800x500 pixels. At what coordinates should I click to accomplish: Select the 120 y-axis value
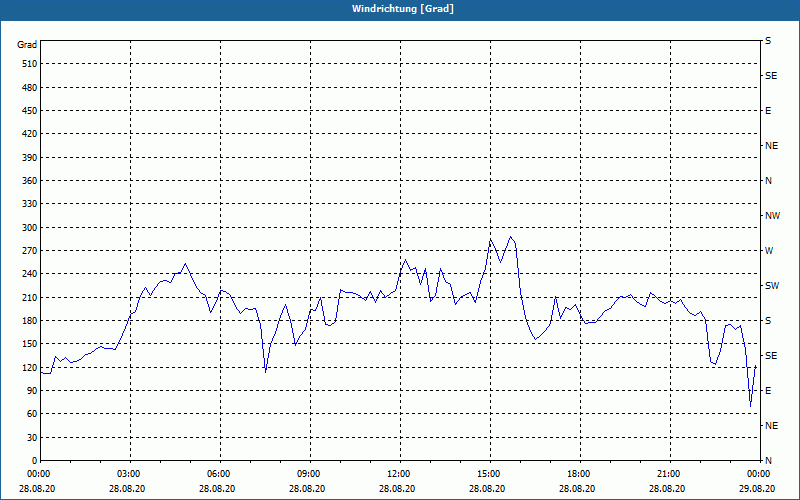30,367
